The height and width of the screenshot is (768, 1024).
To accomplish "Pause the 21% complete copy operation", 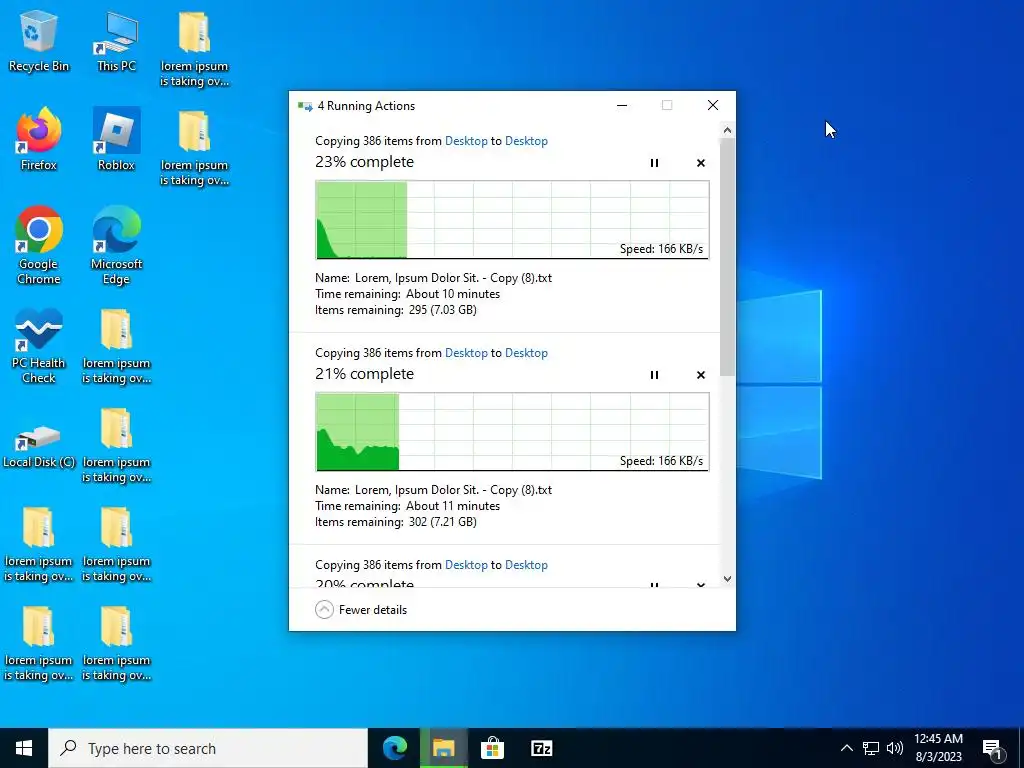I will (654, 375).
